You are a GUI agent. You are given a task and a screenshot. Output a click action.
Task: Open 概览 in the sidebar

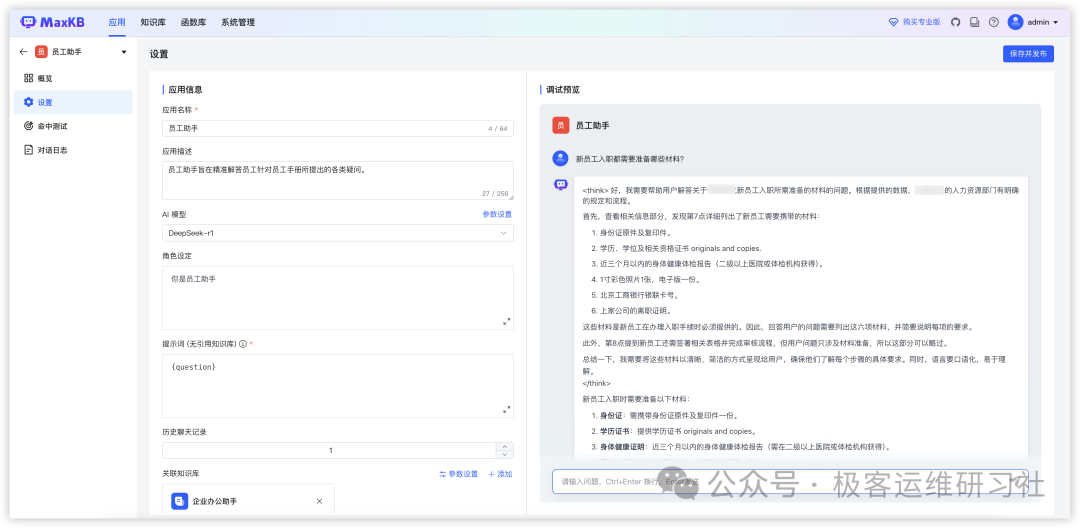click(73, 78)
